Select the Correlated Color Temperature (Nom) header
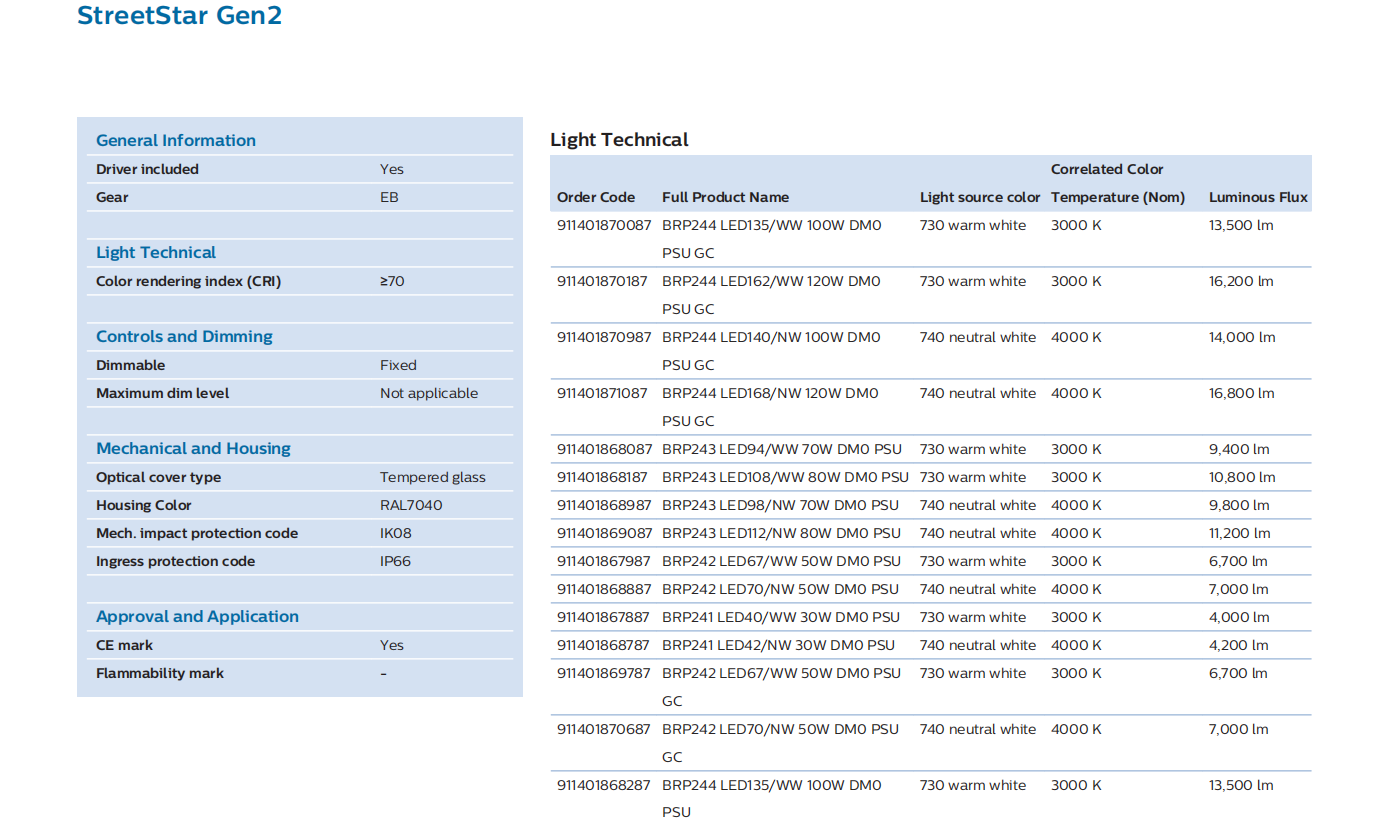Screen dimensions: 1384x824 (x=1118, y=183)
